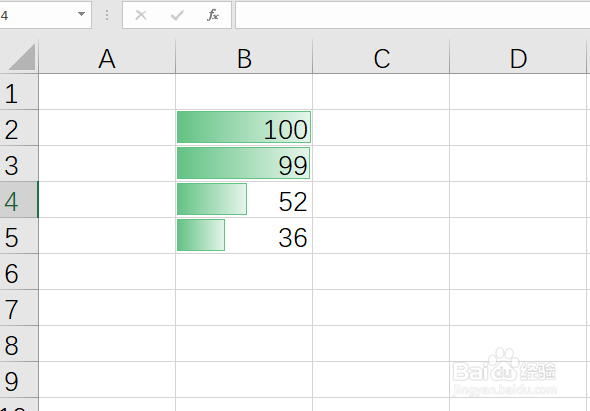Viewport: 590px width, 411px height.
Task: Click the formula bar resize dots handle
Action: pyautogui.click(x=107, y=15)
